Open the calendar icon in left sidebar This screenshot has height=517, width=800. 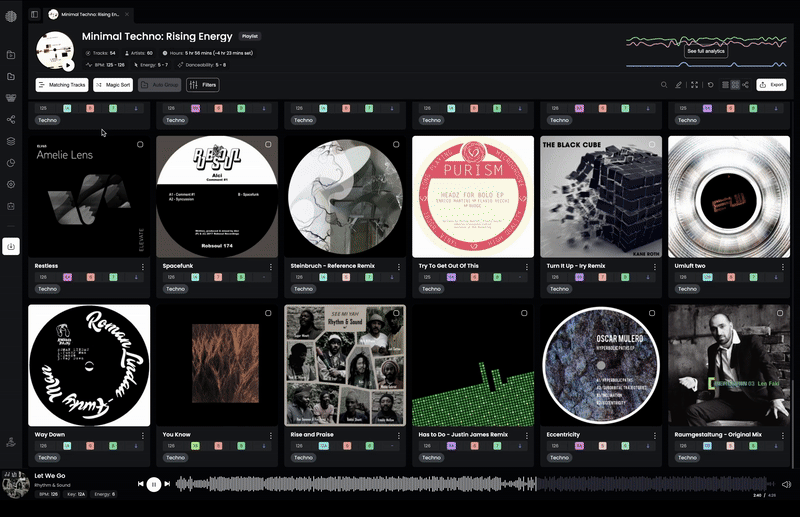click(x=11, y=206)
